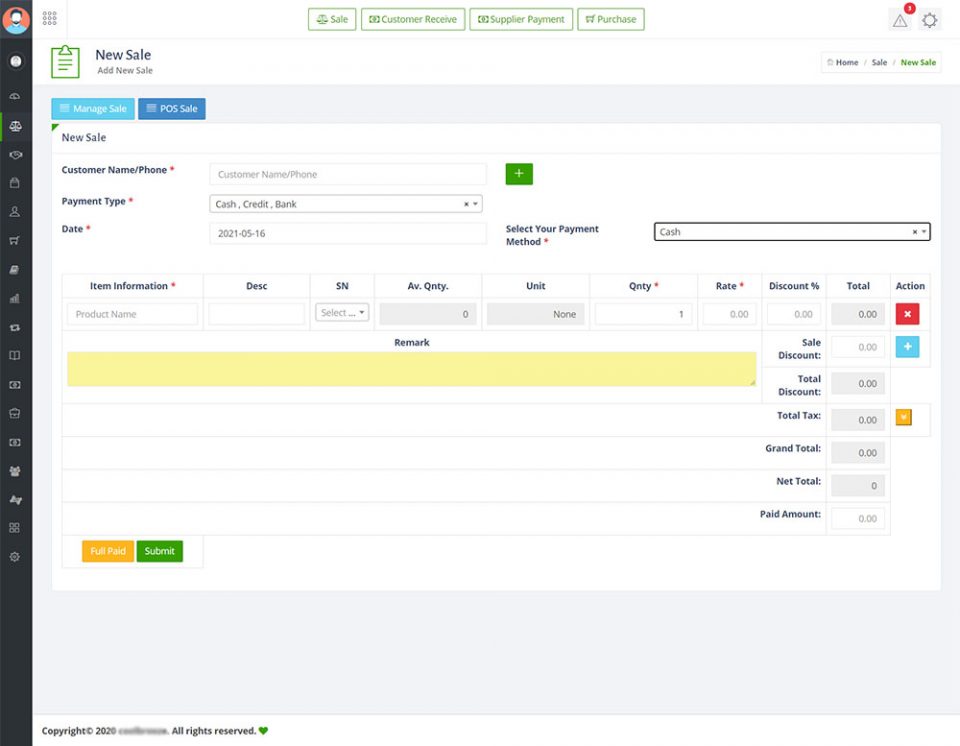This screenshot has width=960, height=746.
Task: Add new item row with blue plus
Action: (907, 347)
